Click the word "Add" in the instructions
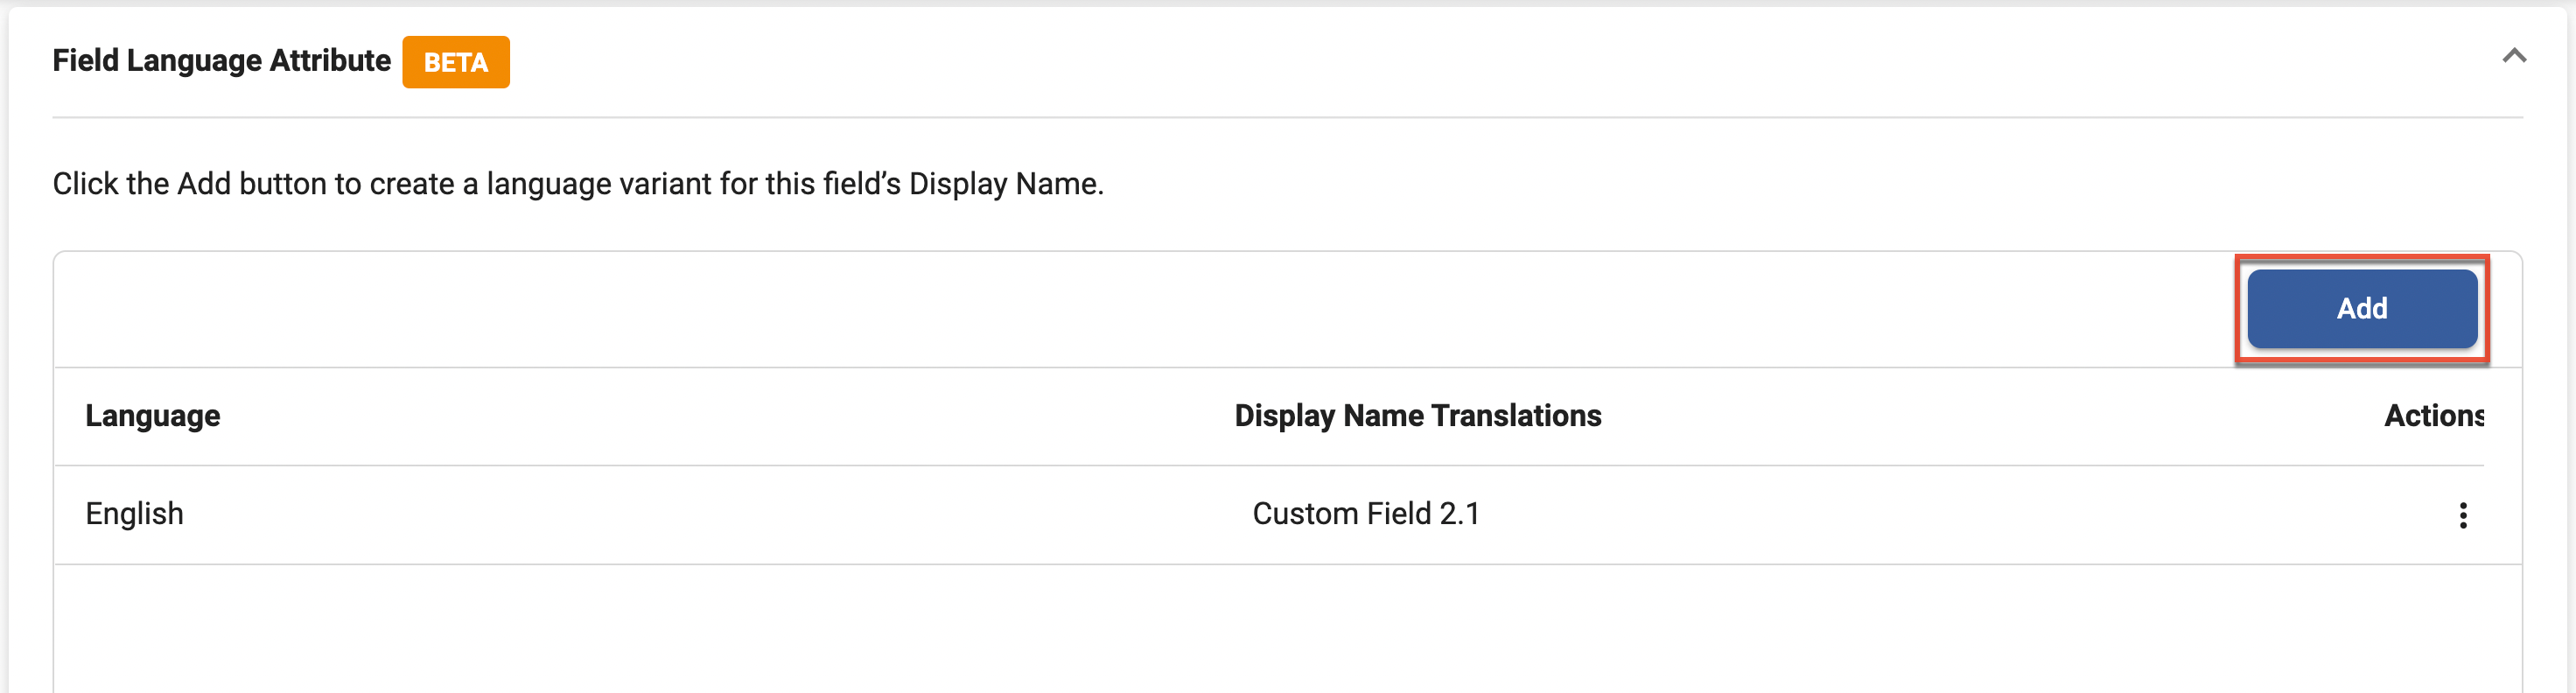This screenshot has height=693, width=2576. tap(204, 184)
